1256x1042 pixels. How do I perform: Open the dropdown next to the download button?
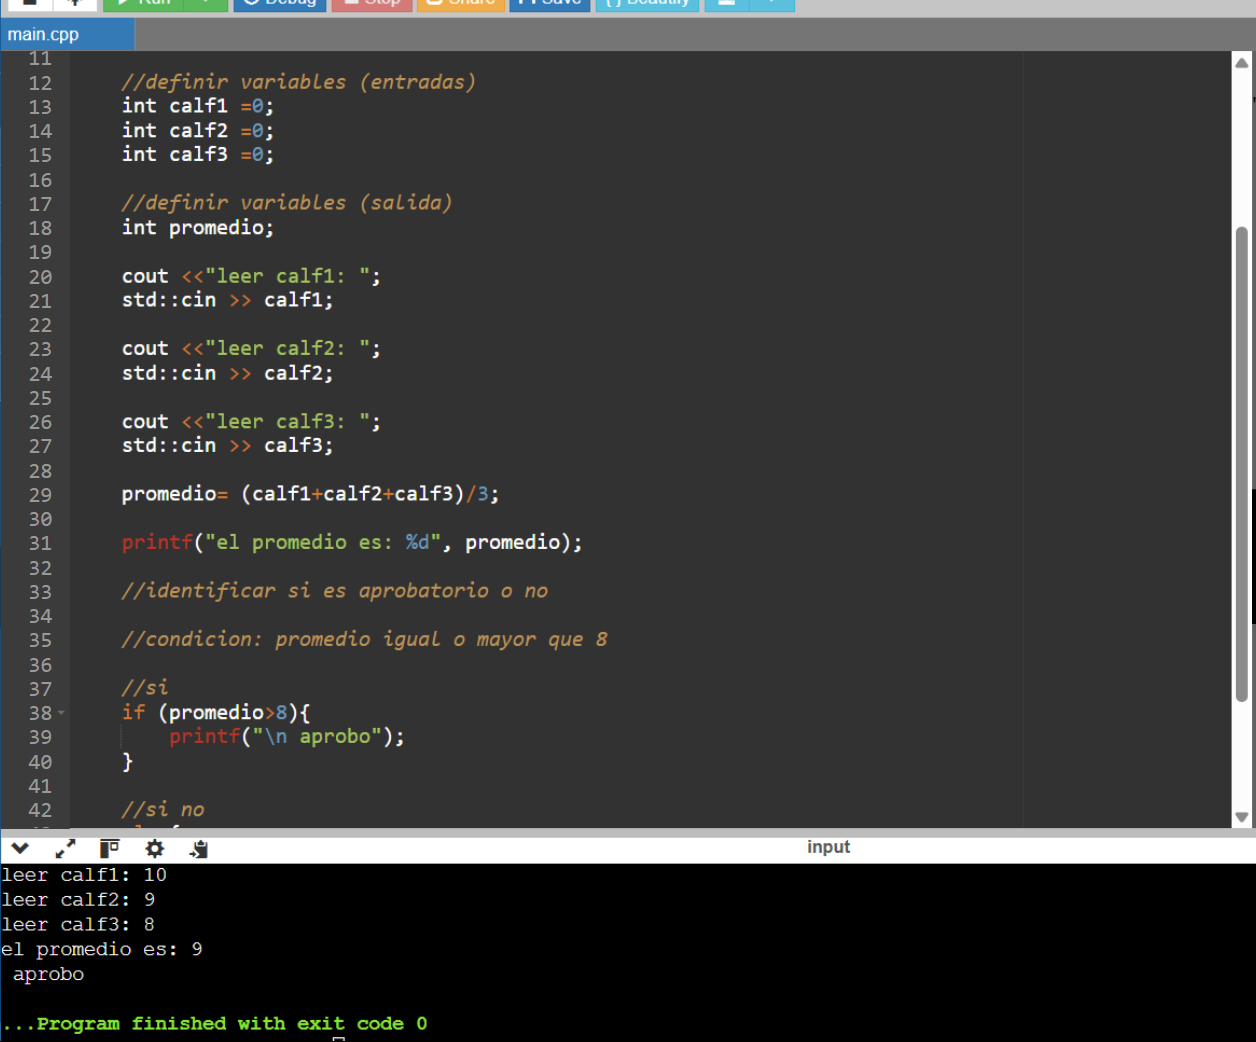pos(772,3)
